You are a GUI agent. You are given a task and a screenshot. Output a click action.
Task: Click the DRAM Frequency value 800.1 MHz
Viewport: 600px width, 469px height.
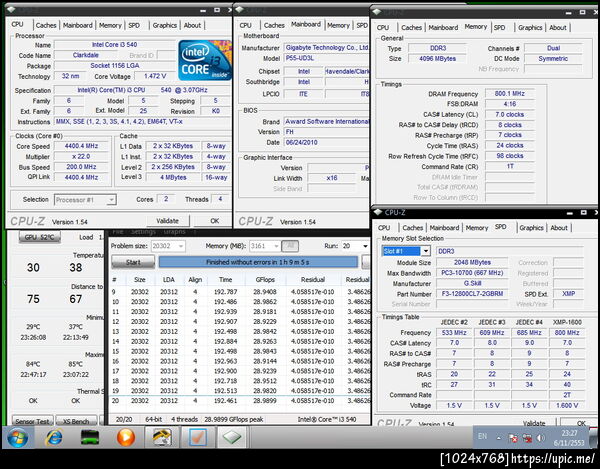[509, 94]
